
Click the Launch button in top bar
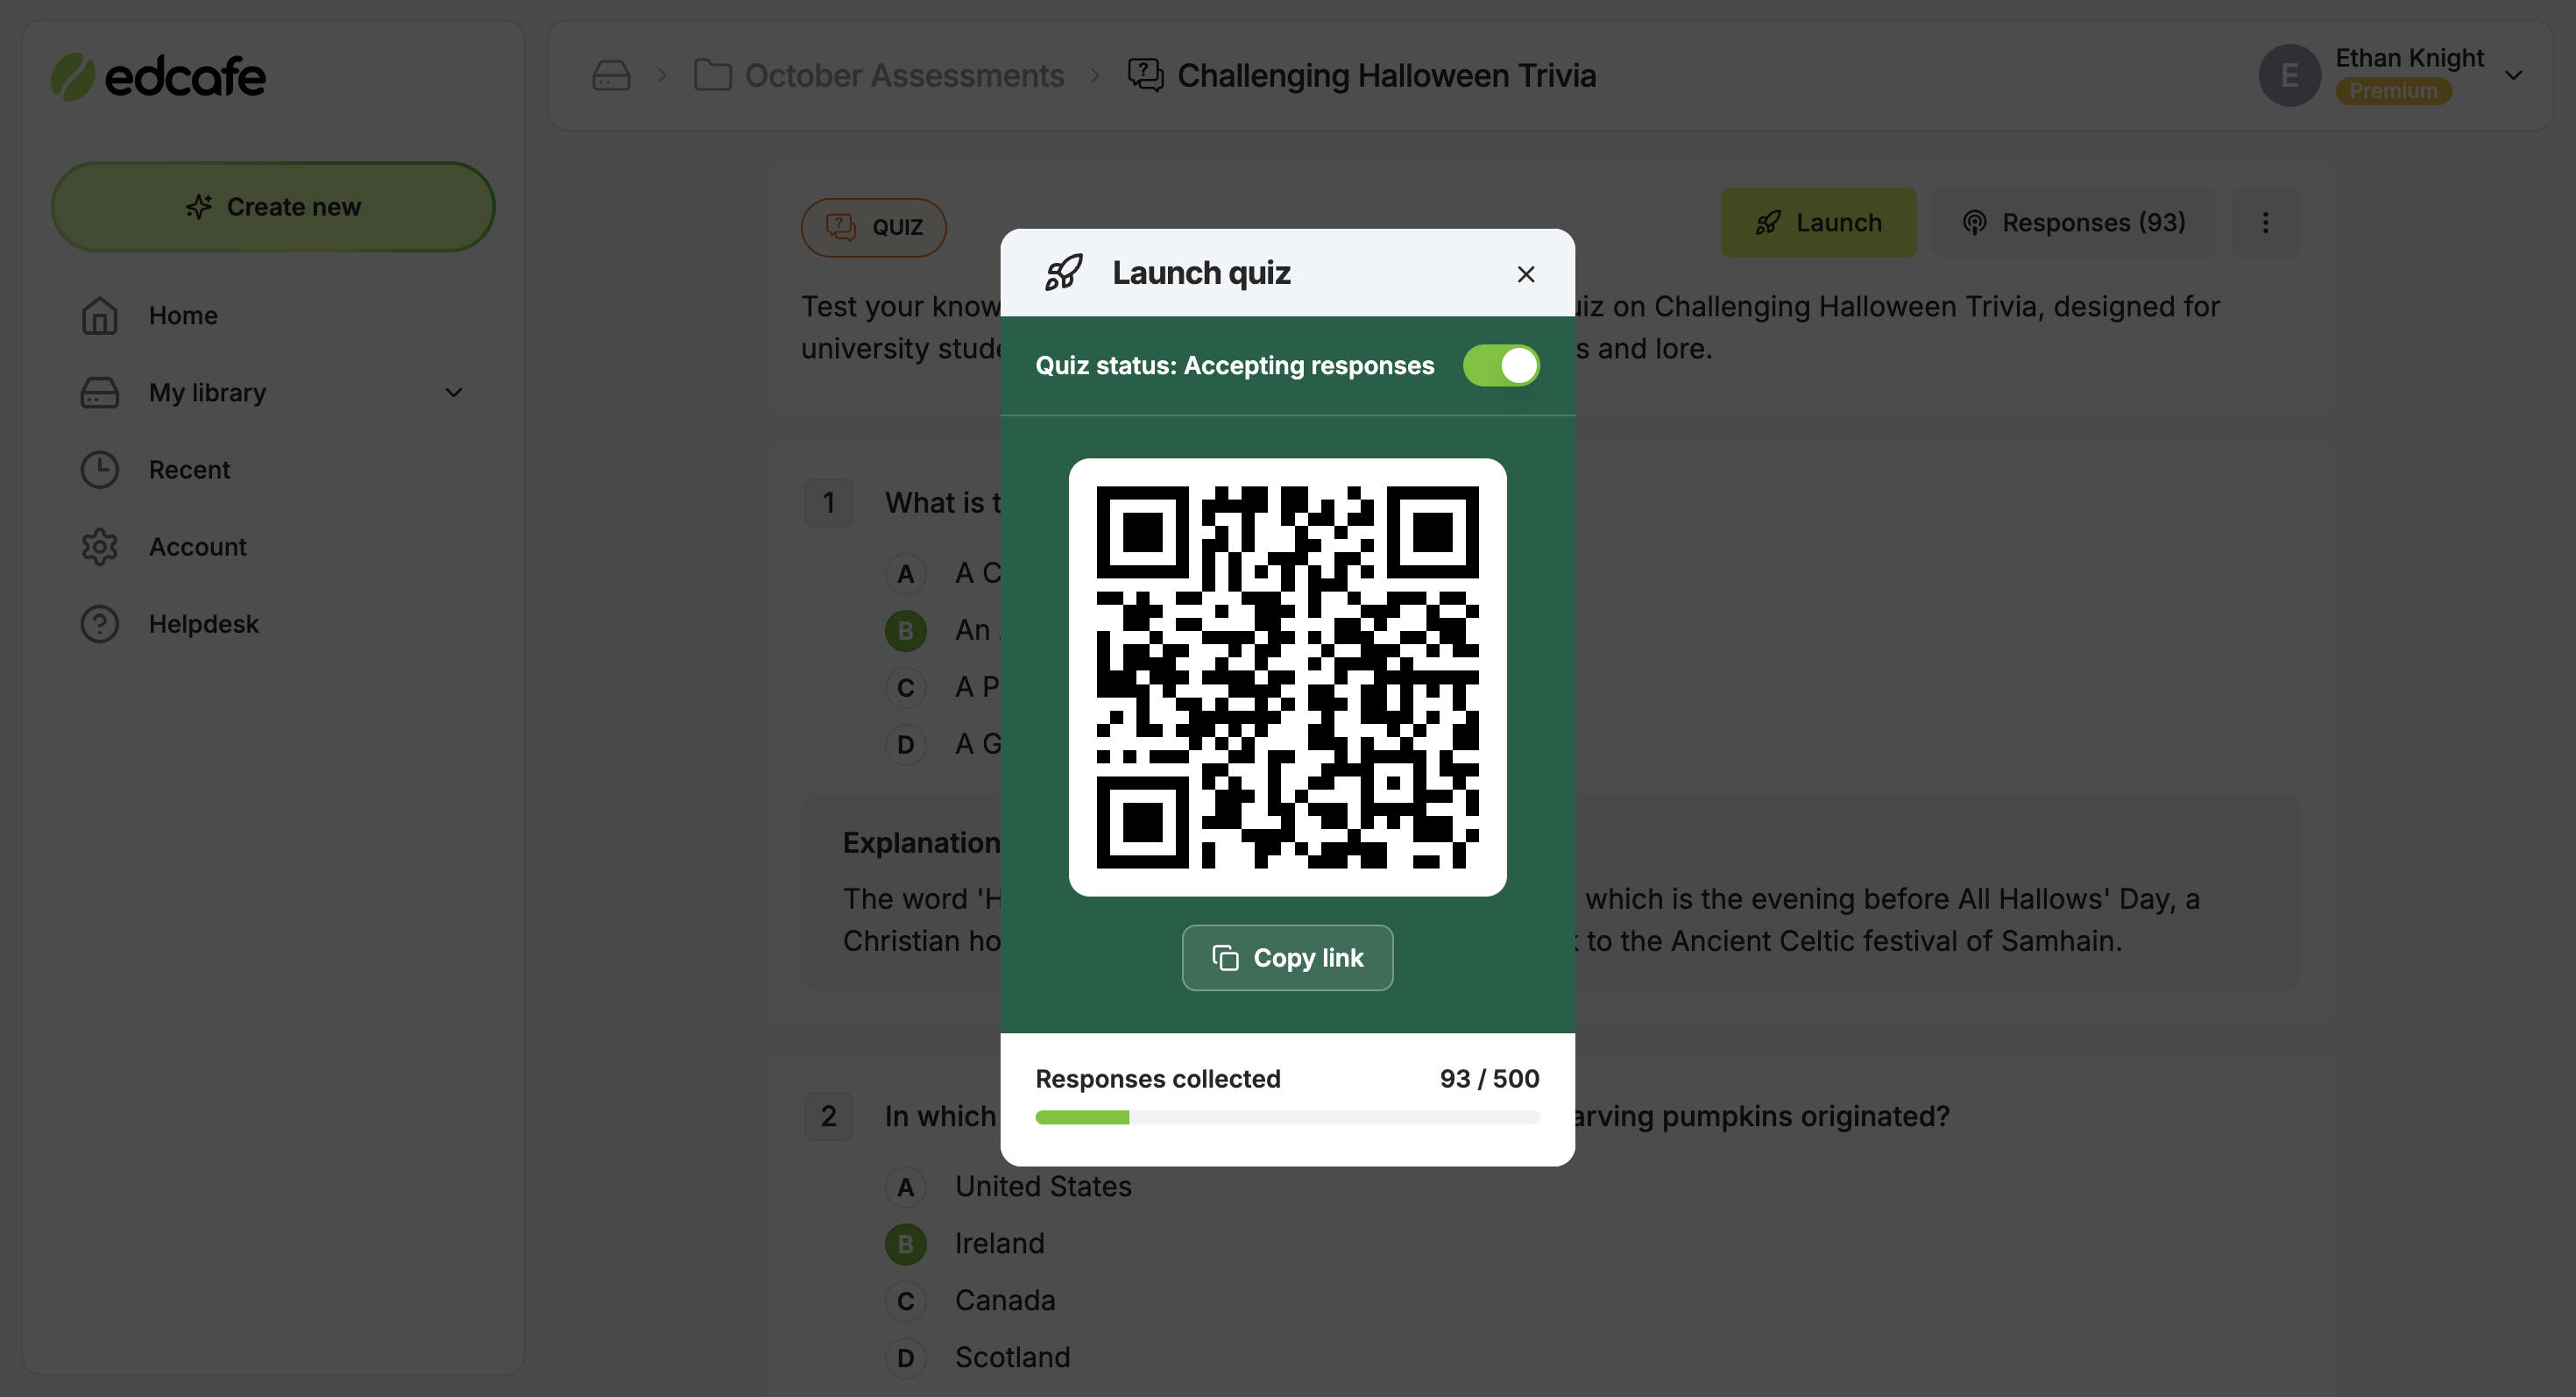click(1817, 220)
